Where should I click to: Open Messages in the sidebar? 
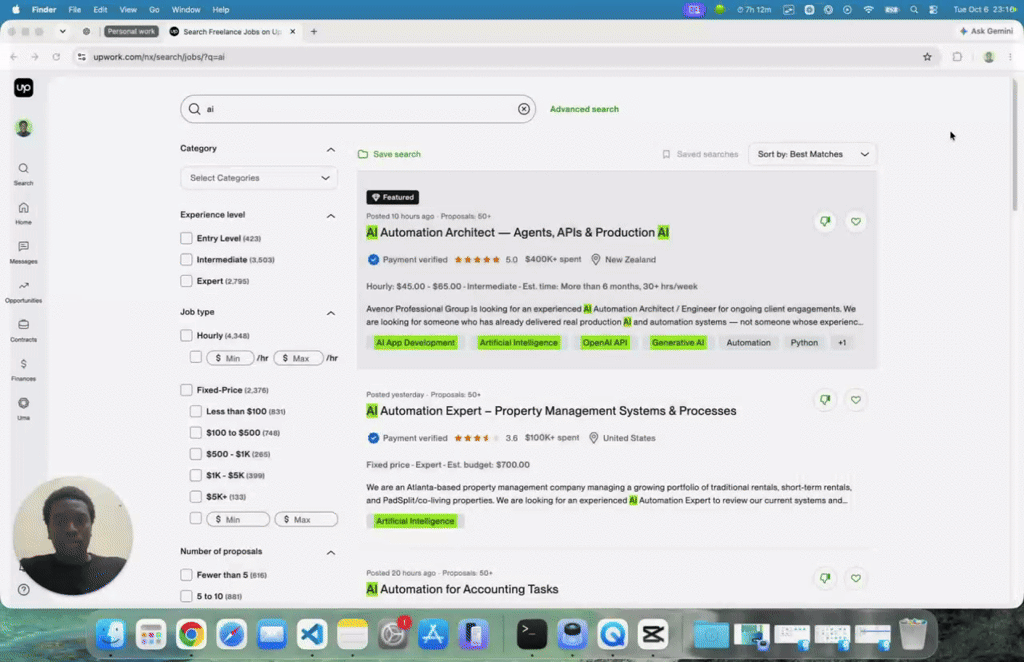pyautogui.click(x=24, y=253)
